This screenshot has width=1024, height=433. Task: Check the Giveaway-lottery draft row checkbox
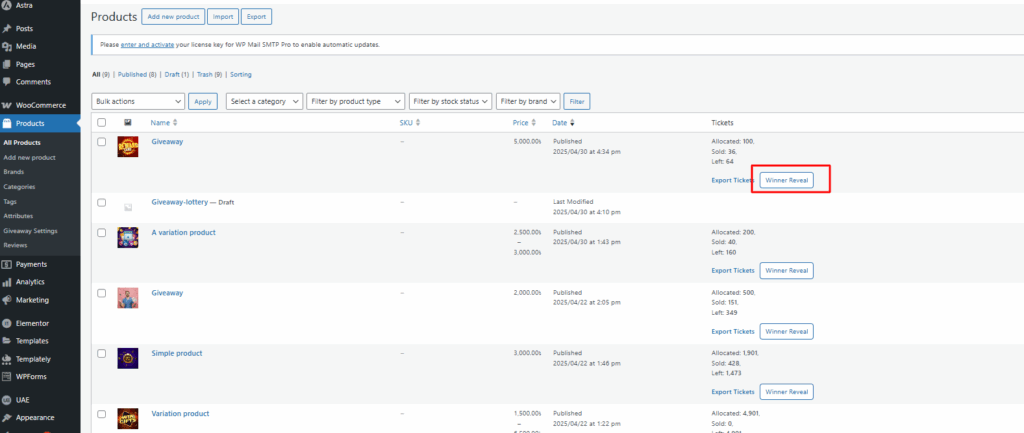(x=101, y=202)
